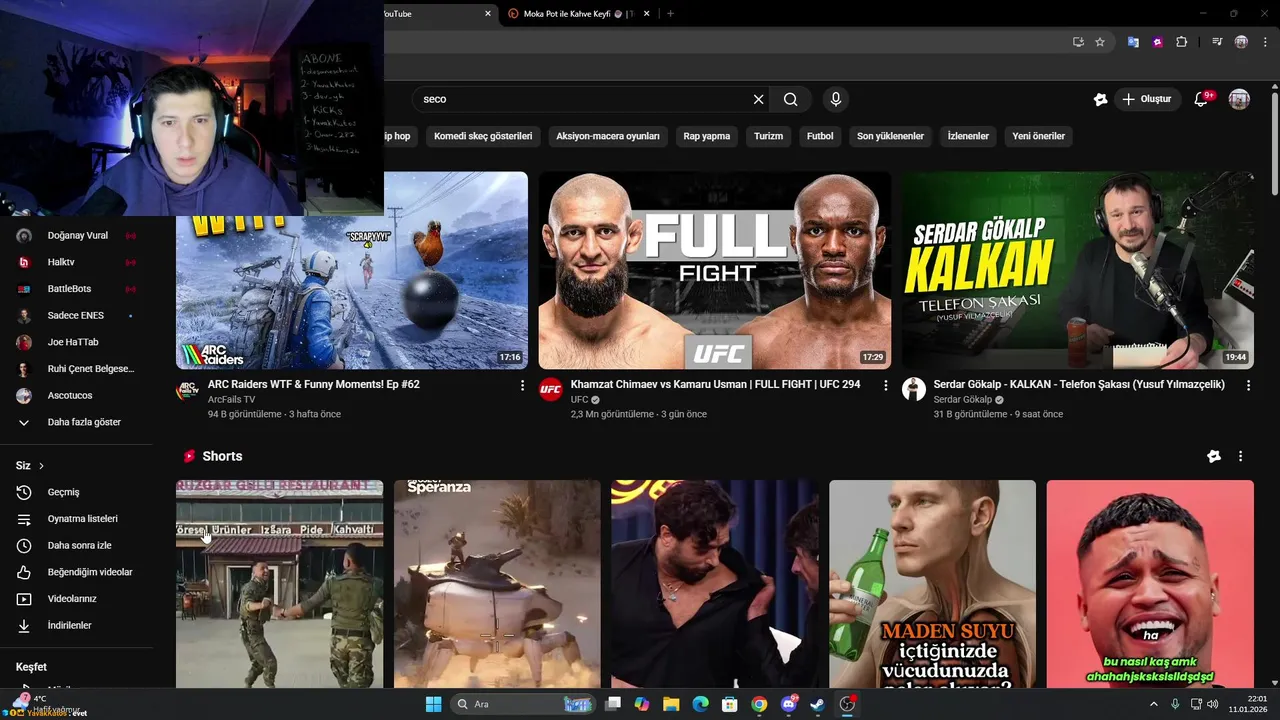This screenshot has width=1280, height=720.
Task: Open Shorts section three-dot menu
Action: coord(1241,456)
